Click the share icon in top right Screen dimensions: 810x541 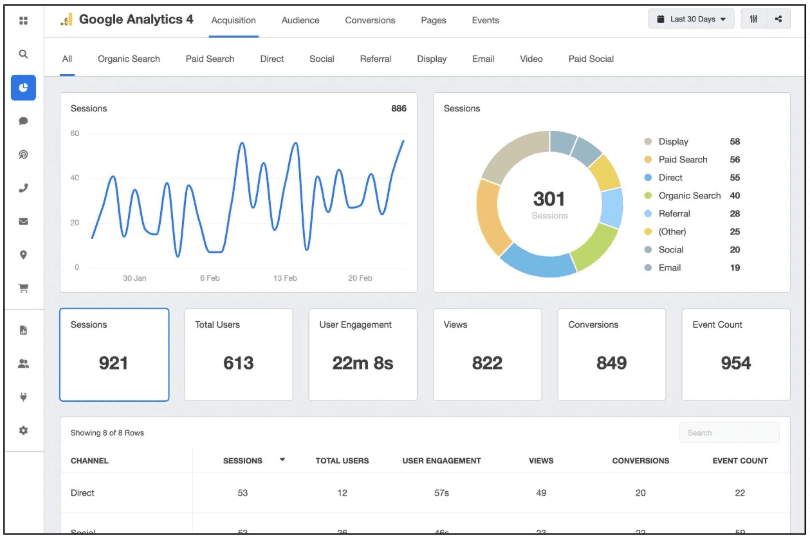778,19
